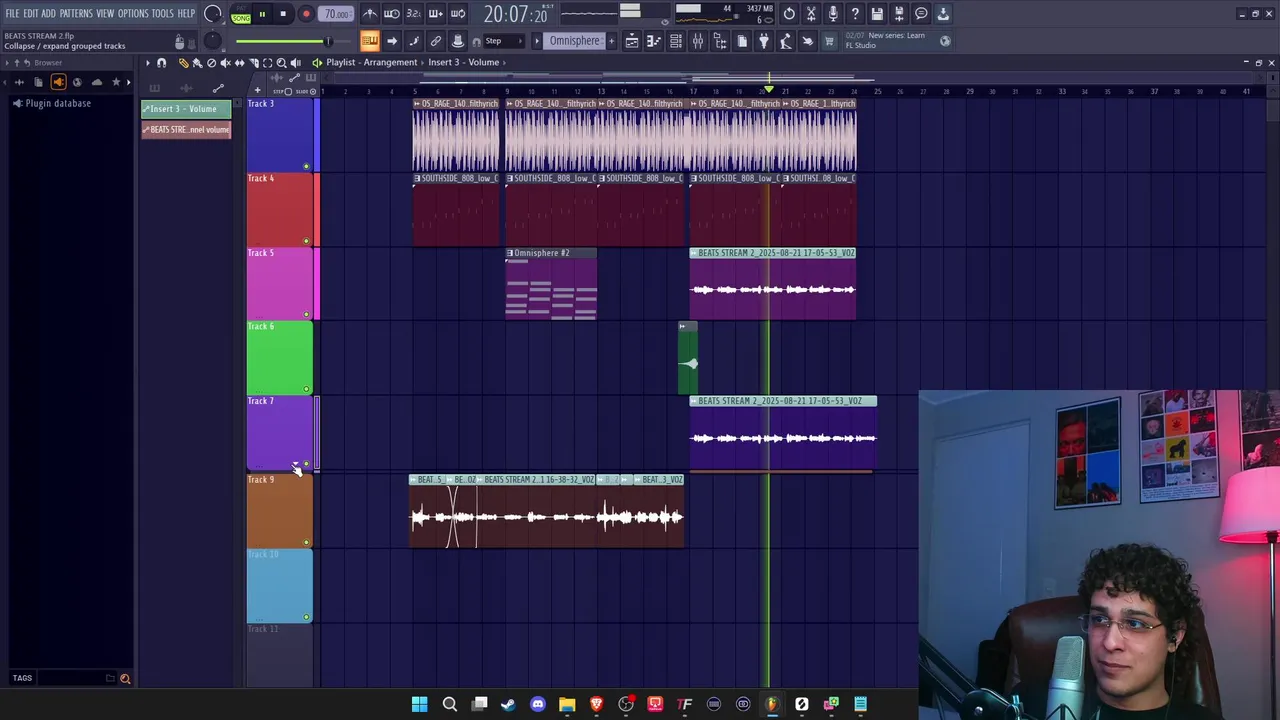Open the project info speech bubble icon
The width and height of the screenshot is (1280, 720).
[x=921, y=14]
